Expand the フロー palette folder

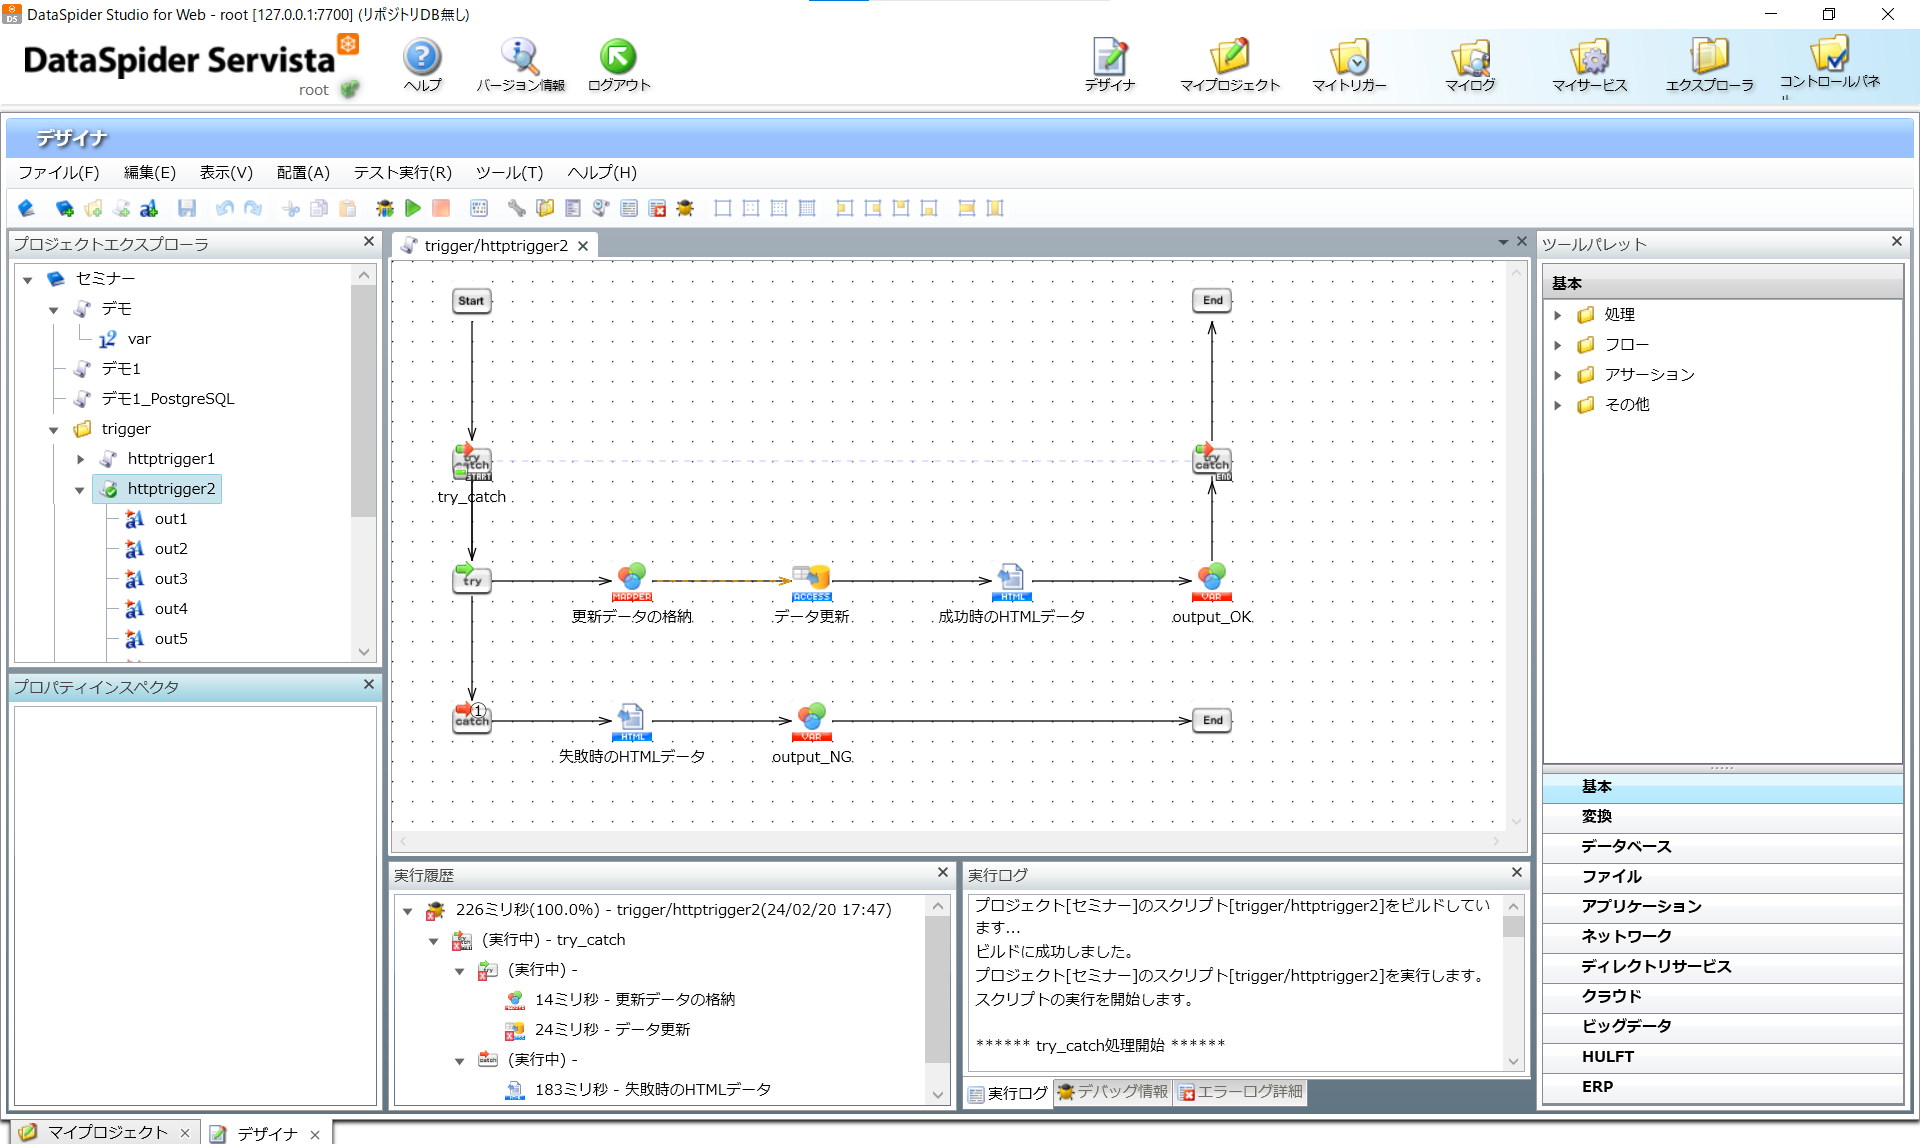pos(1557,345)
